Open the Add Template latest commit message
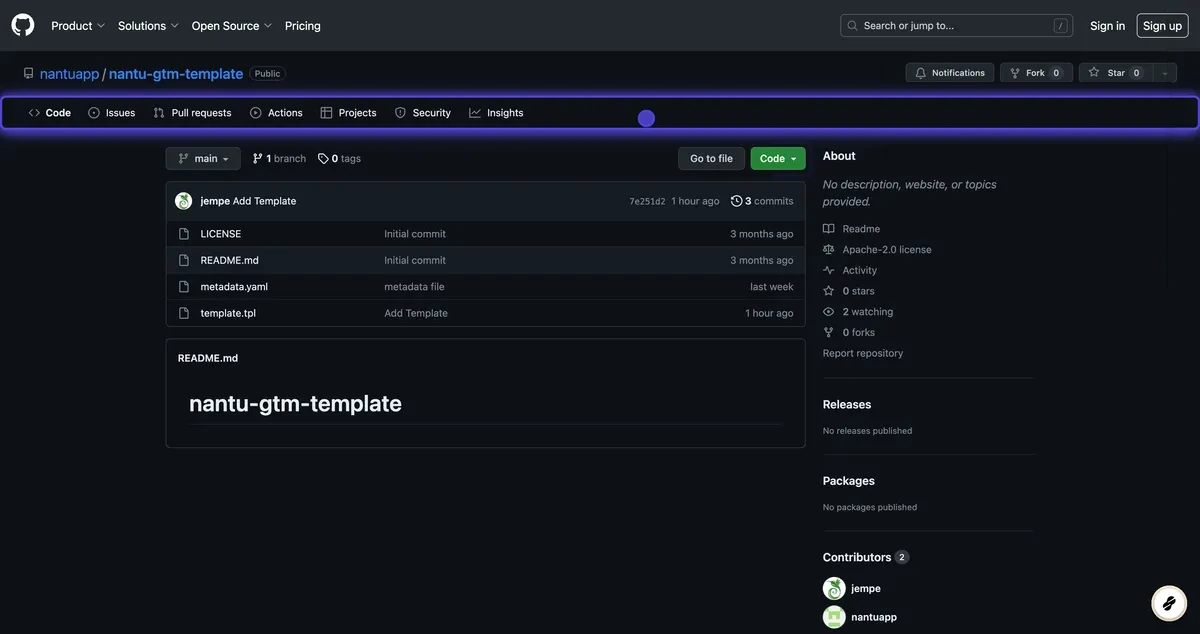The height and width of the screenshot is (634, 1200). 265,201
